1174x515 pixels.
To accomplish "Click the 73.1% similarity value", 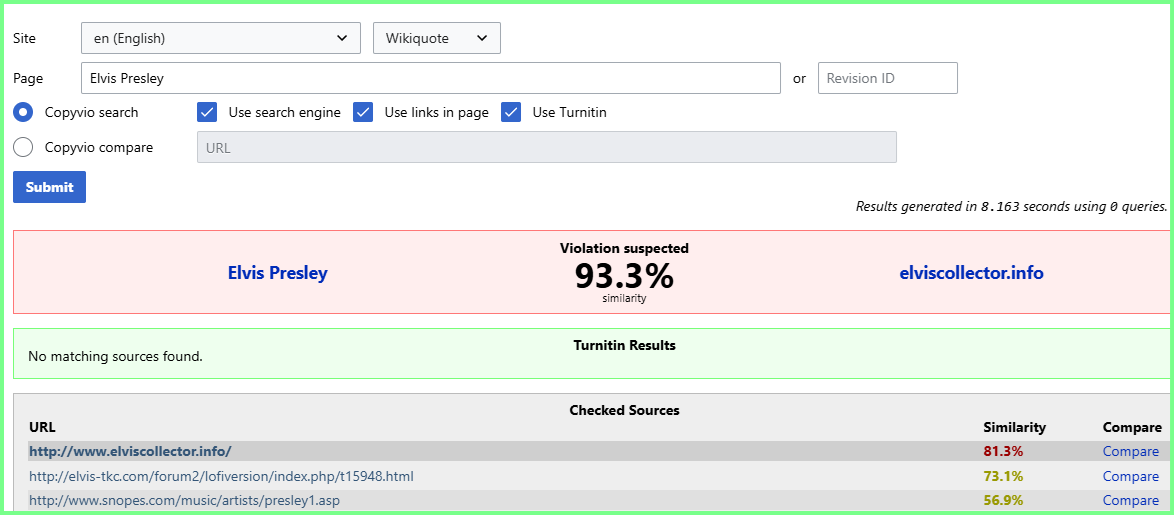I will click(1003, 476).
